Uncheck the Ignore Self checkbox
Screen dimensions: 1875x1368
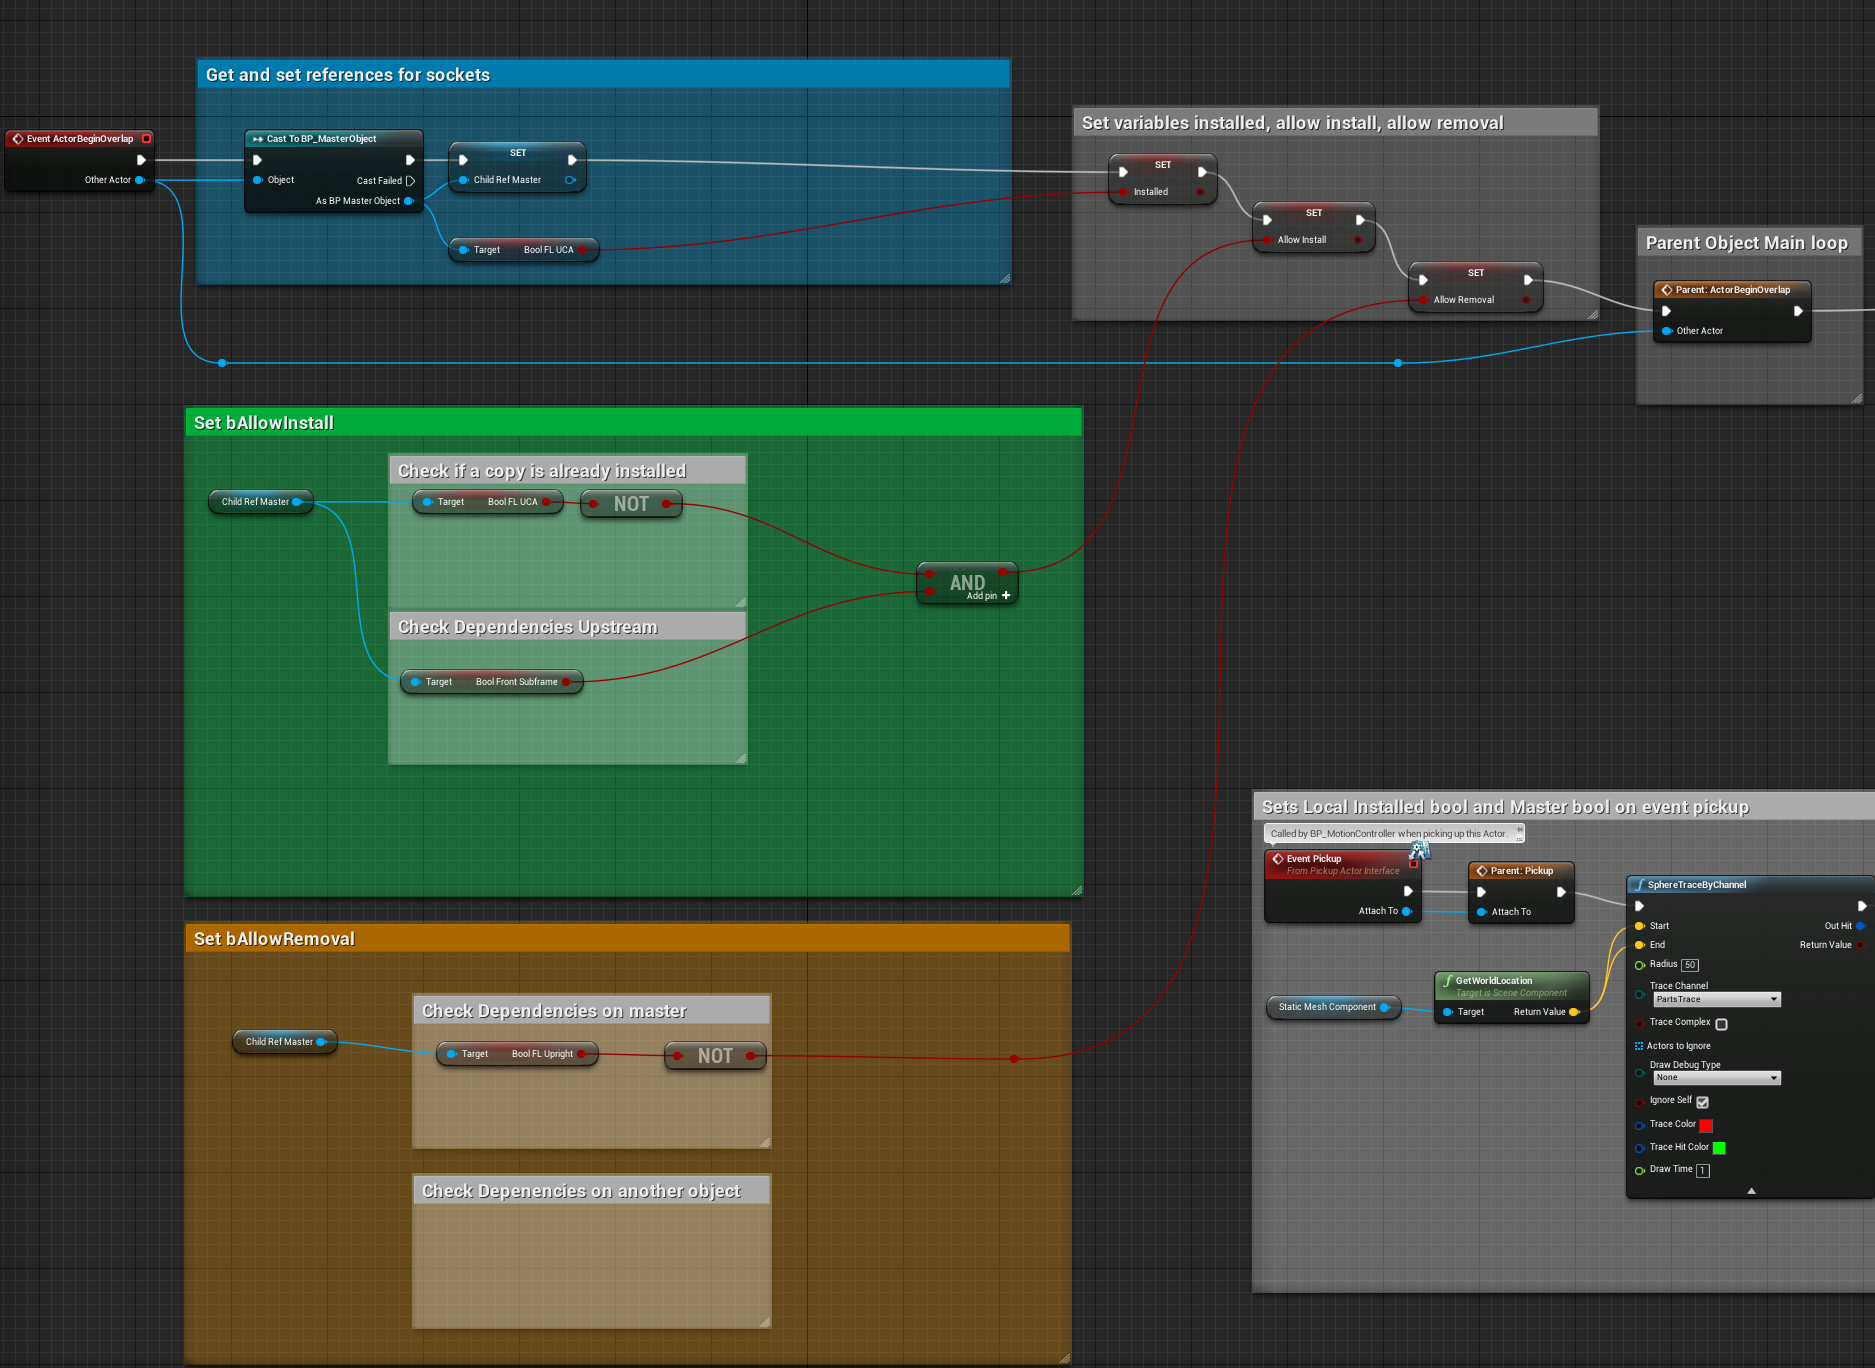pos(1702,1102)
